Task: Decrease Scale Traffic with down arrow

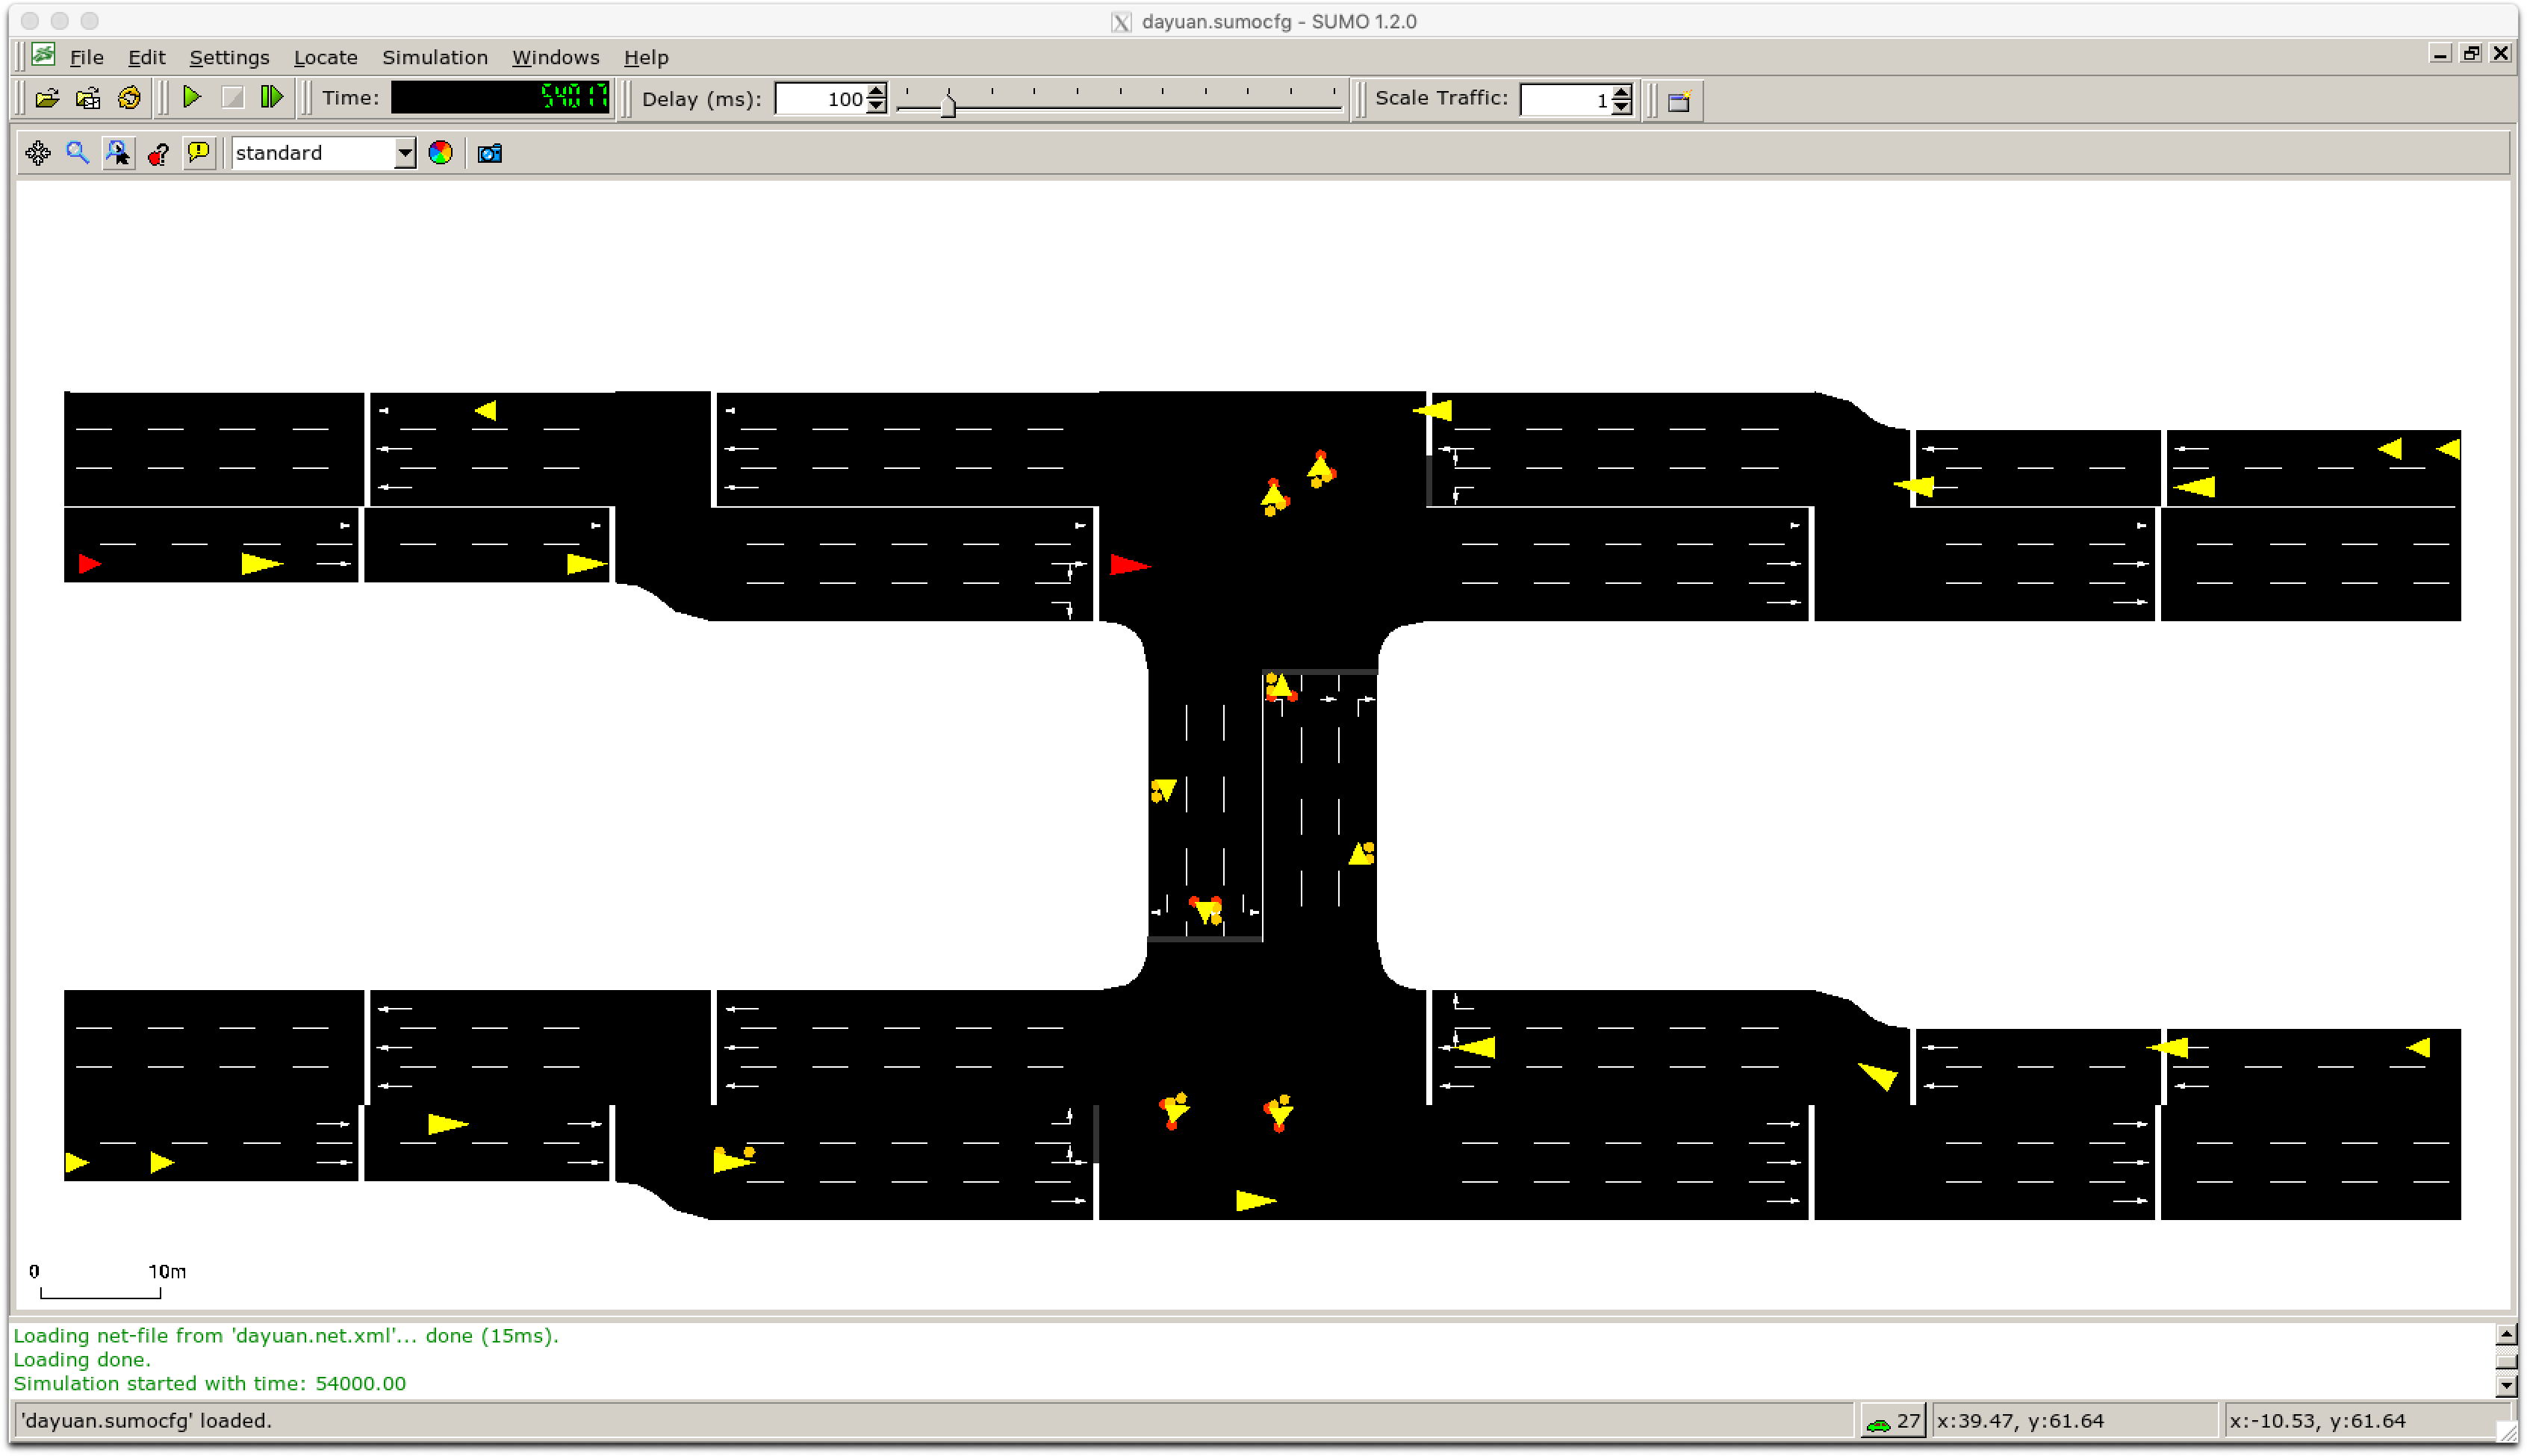Action: (x=1622, y=106)
